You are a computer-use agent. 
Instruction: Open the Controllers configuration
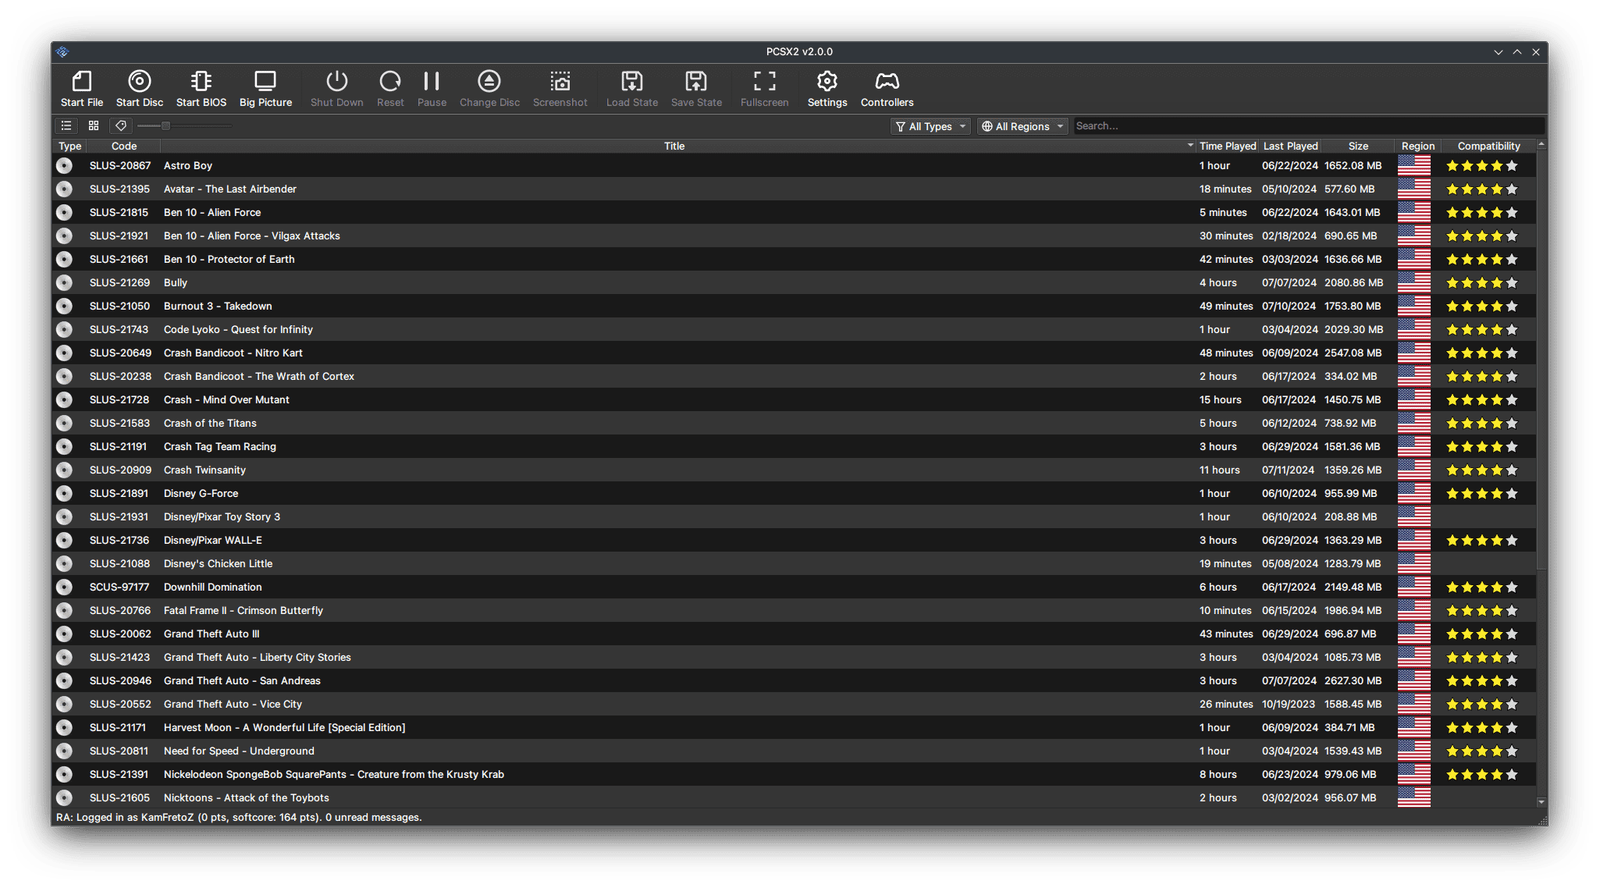point(887,88)
